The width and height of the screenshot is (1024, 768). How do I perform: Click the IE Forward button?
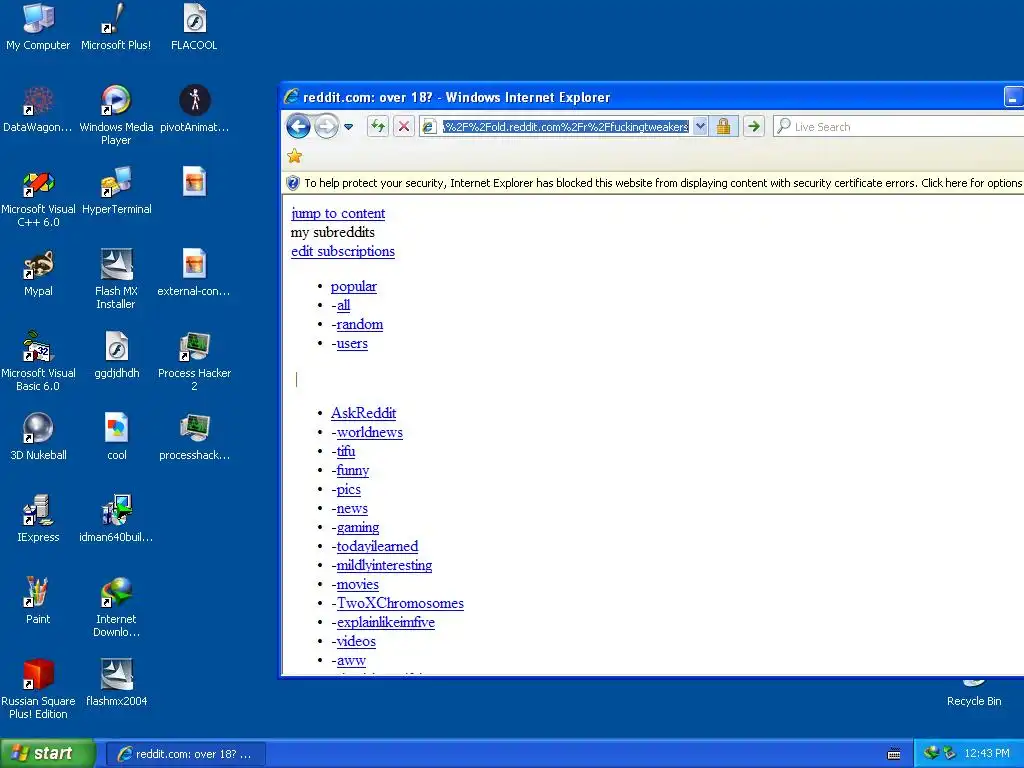point(326,126)
